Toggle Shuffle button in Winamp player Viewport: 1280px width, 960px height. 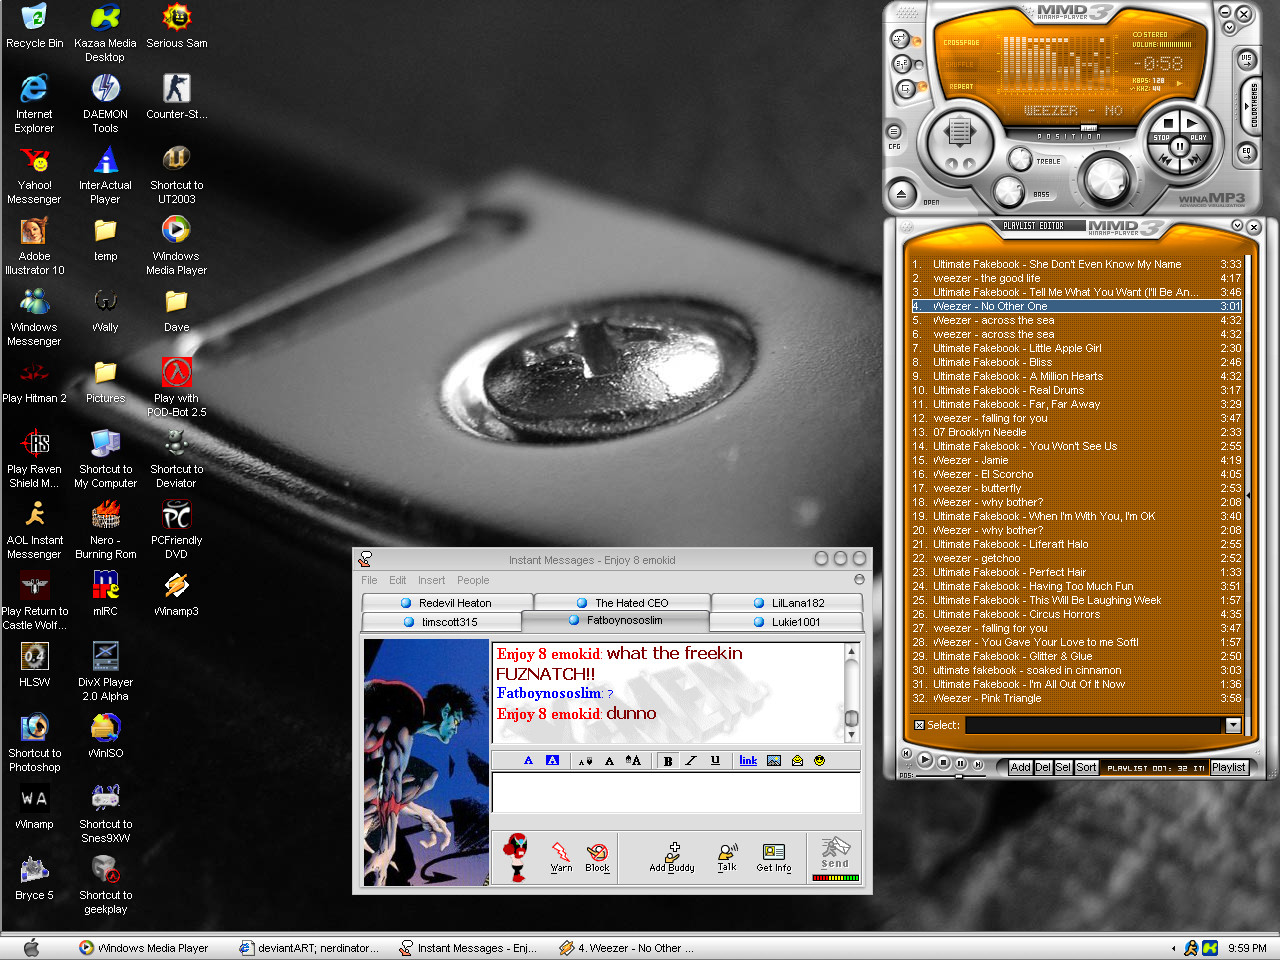[x=902, y=64]
